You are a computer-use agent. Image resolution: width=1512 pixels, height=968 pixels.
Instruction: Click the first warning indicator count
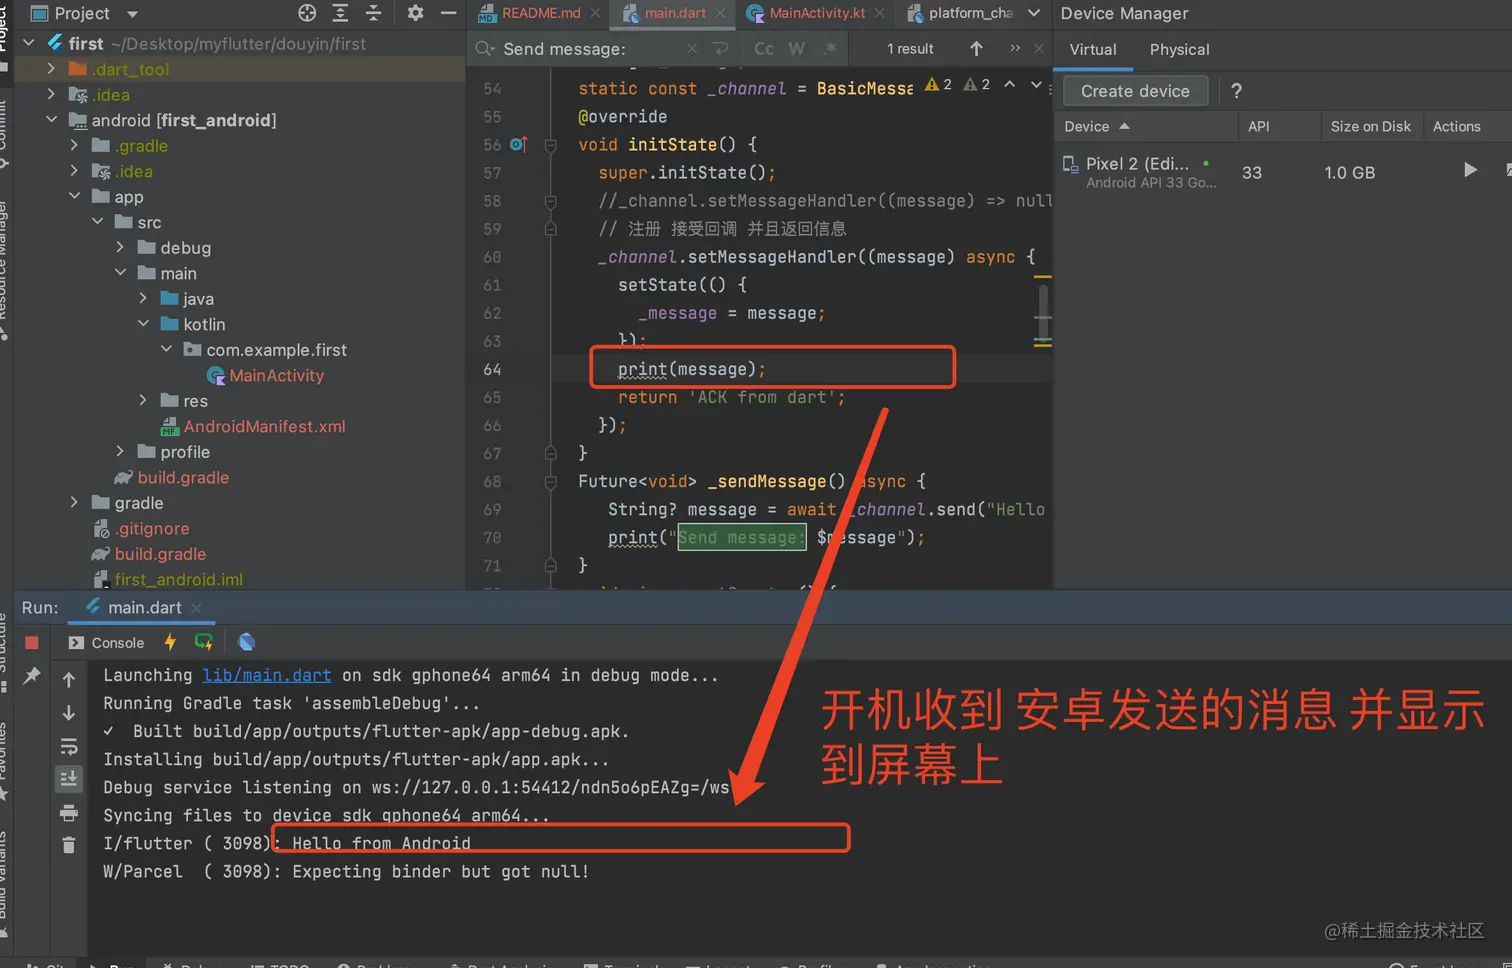pyautogui.click(x=938, y=84)
